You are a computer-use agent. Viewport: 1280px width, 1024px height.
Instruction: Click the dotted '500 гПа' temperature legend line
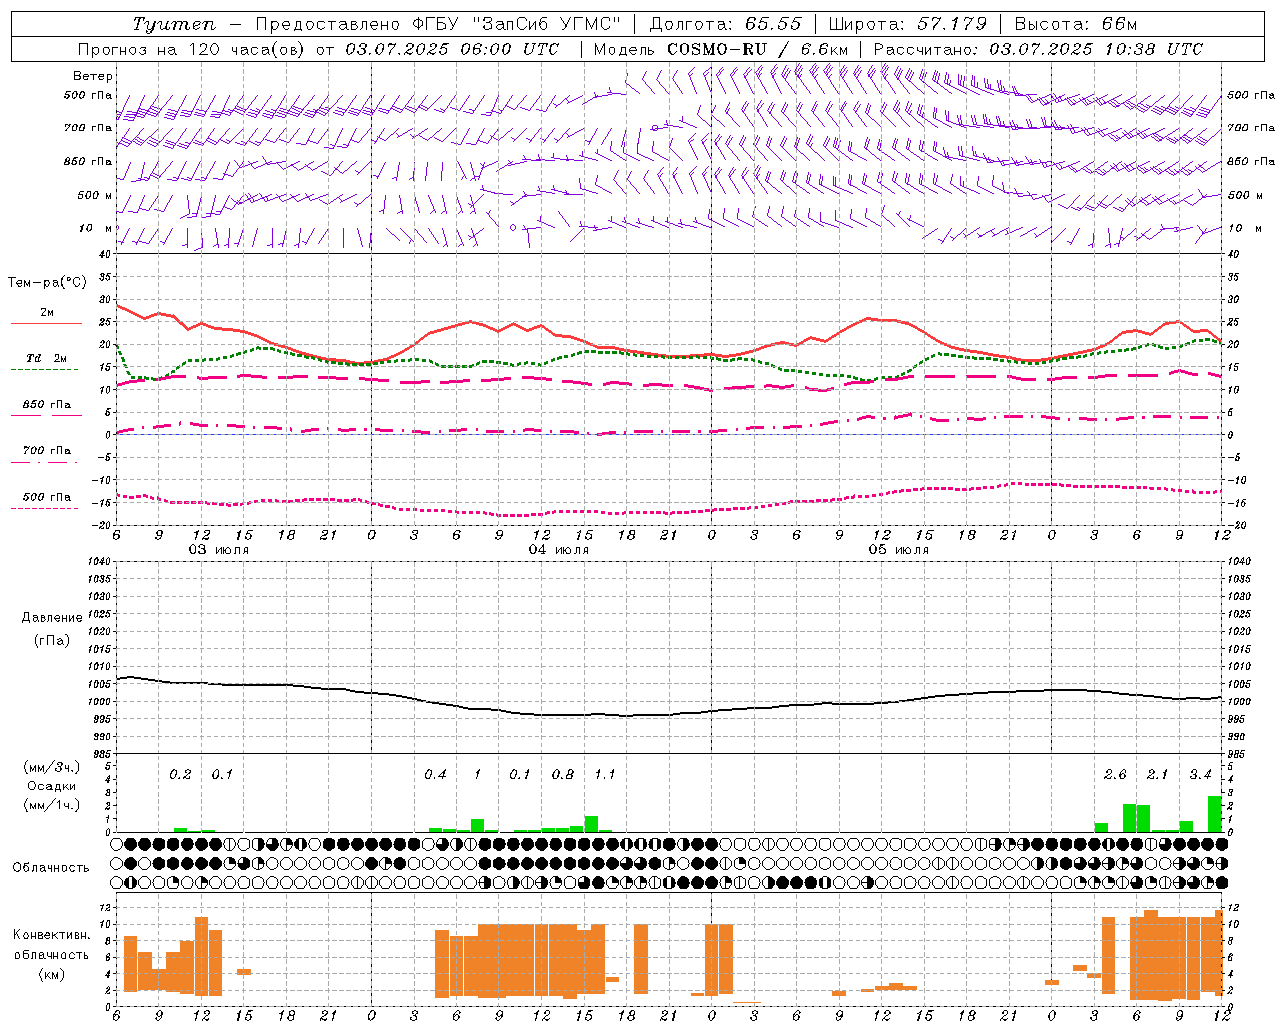(45, 508)
